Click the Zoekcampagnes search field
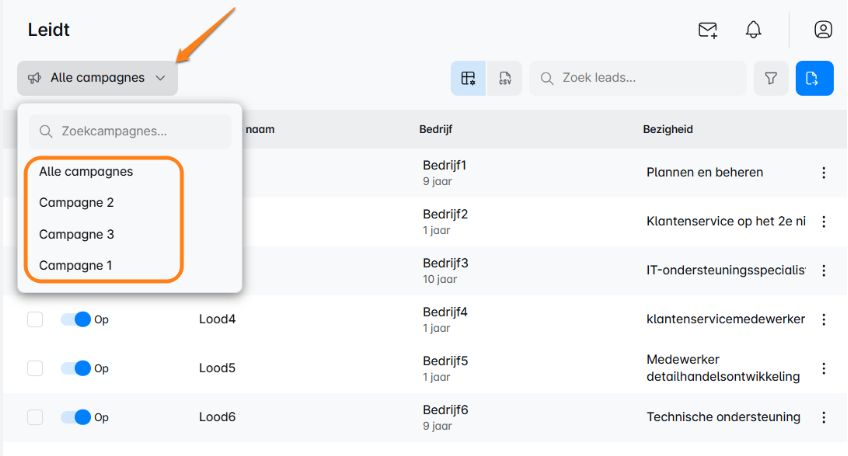Image resolution: width=848 pixels, height=456 pixels. tap(130, 131)
